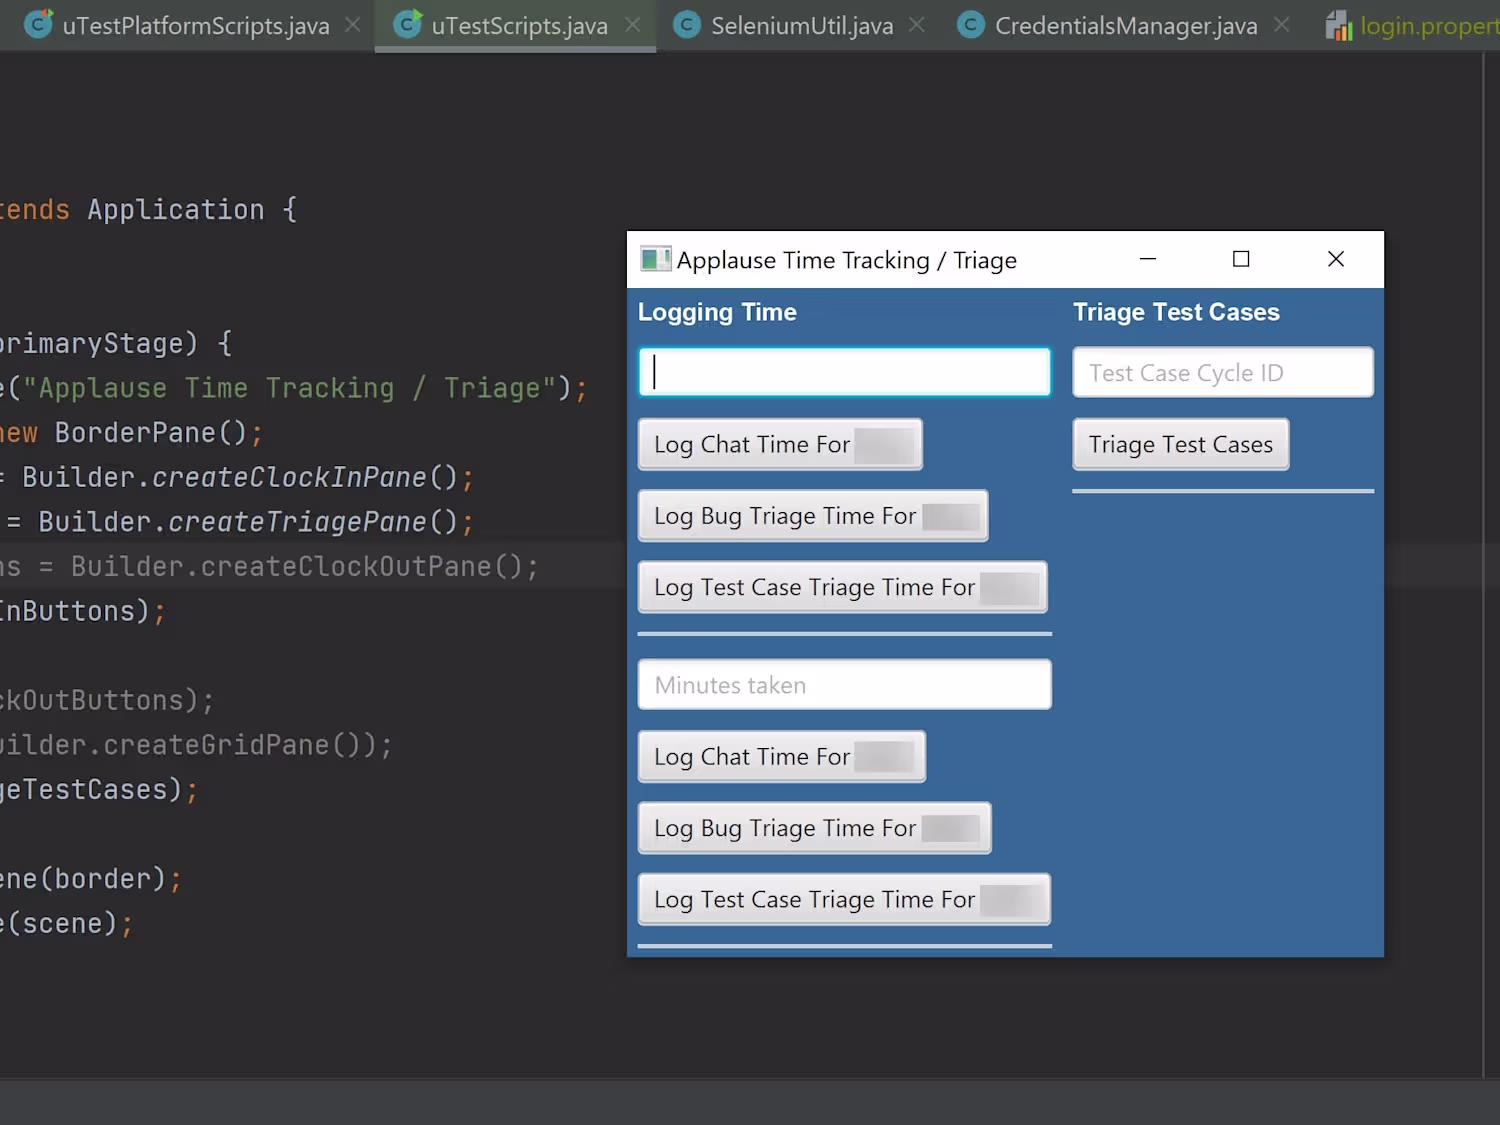Click Log Bug Triage Time For above Minutes taken
The width and height of the screenshot is (1500, 1125).
point(813,516)
